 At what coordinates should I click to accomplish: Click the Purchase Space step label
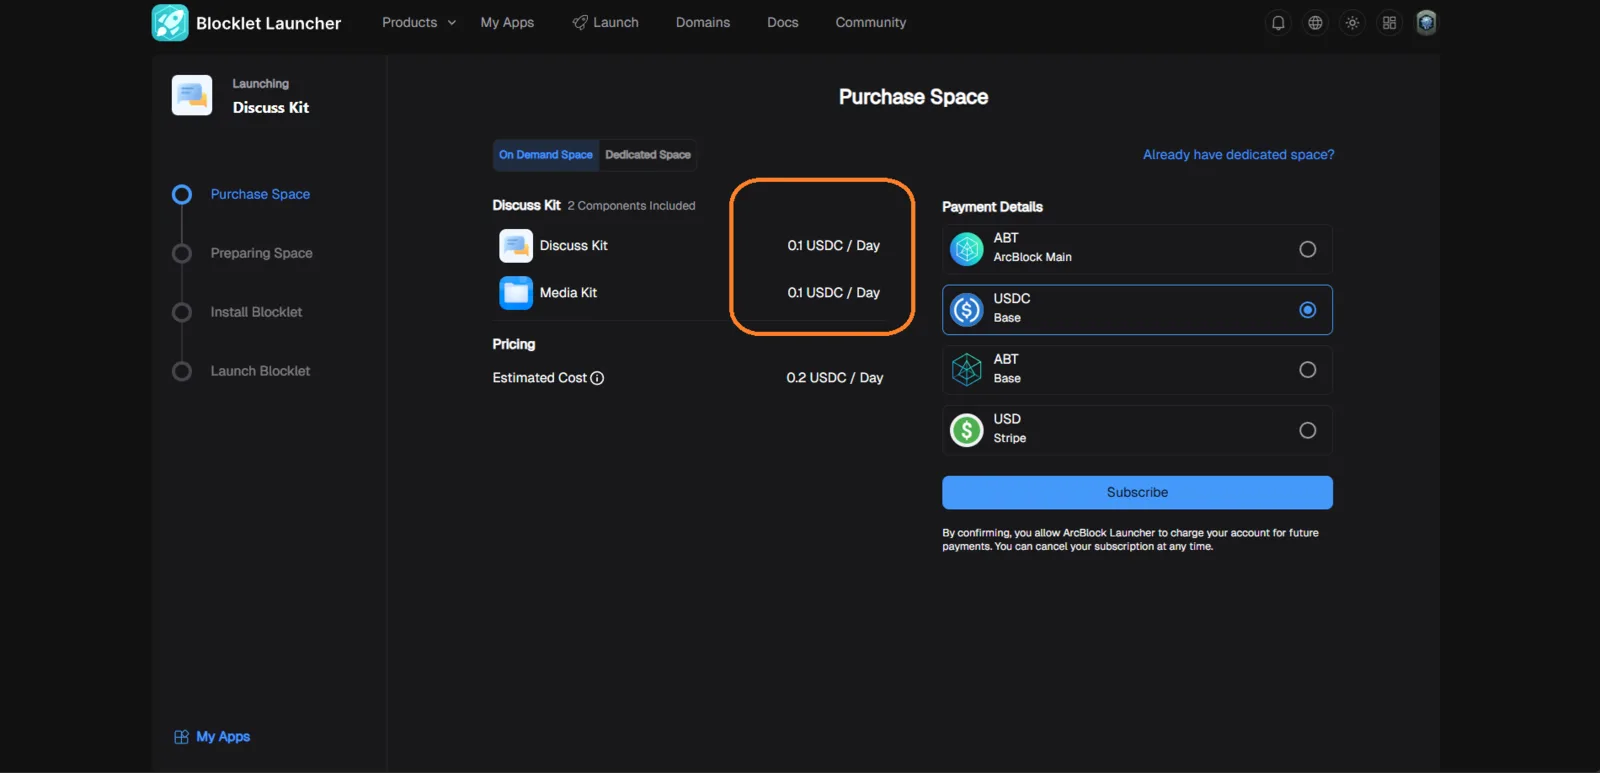pos(260,194)
